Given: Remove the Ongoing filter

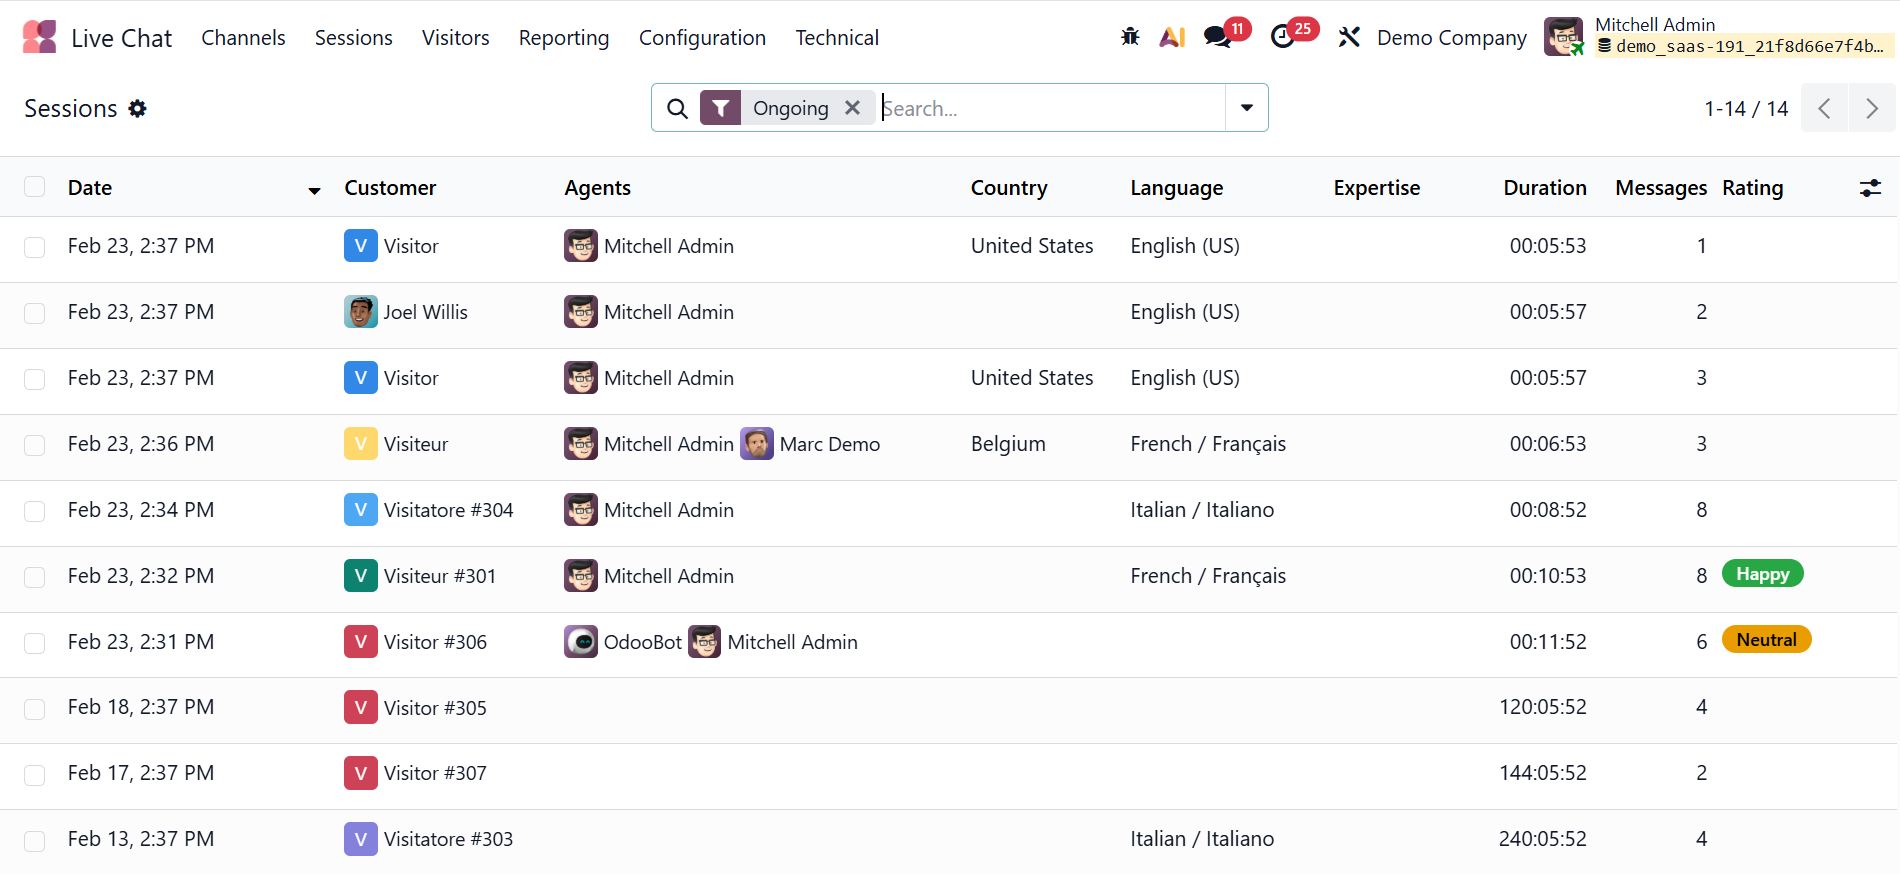Looking at the screenshot, I should coord(852,108).
